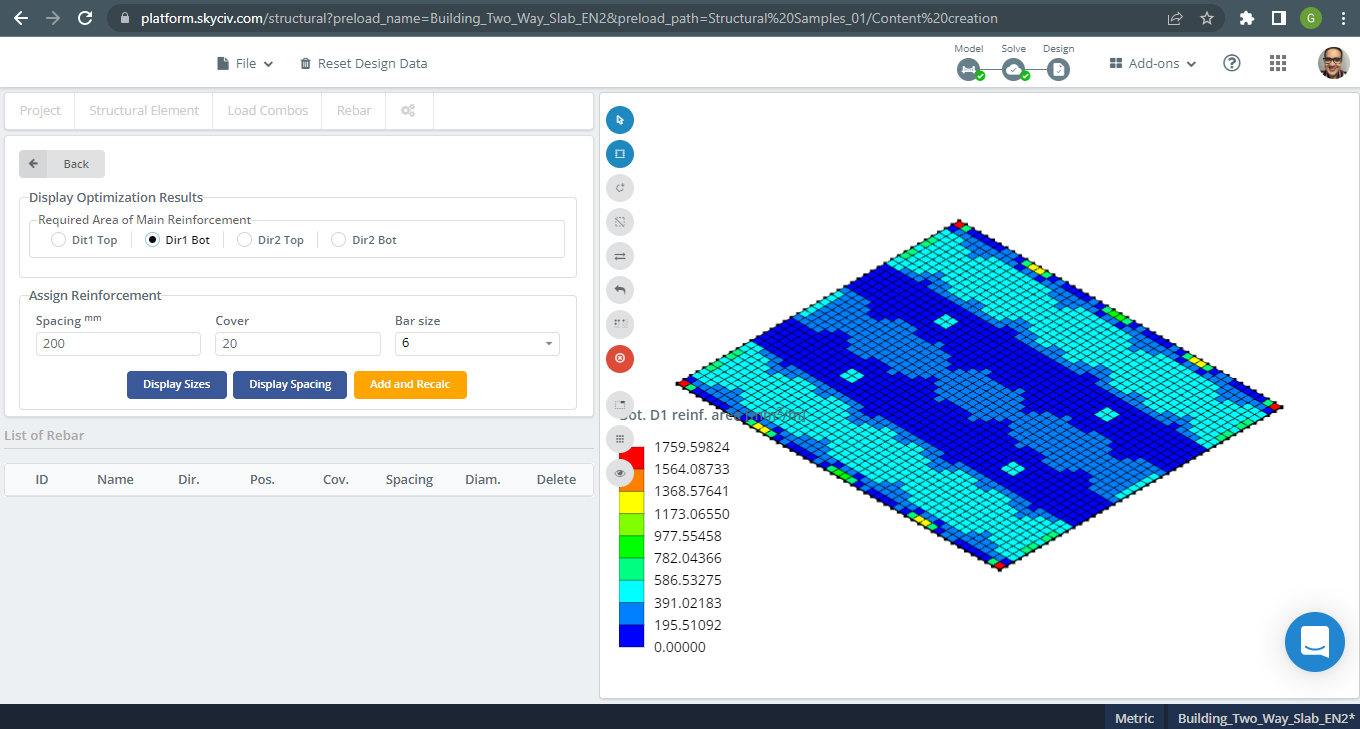
Task: Open the Add-ons dropdown
Action: (x=1151, y=62)
